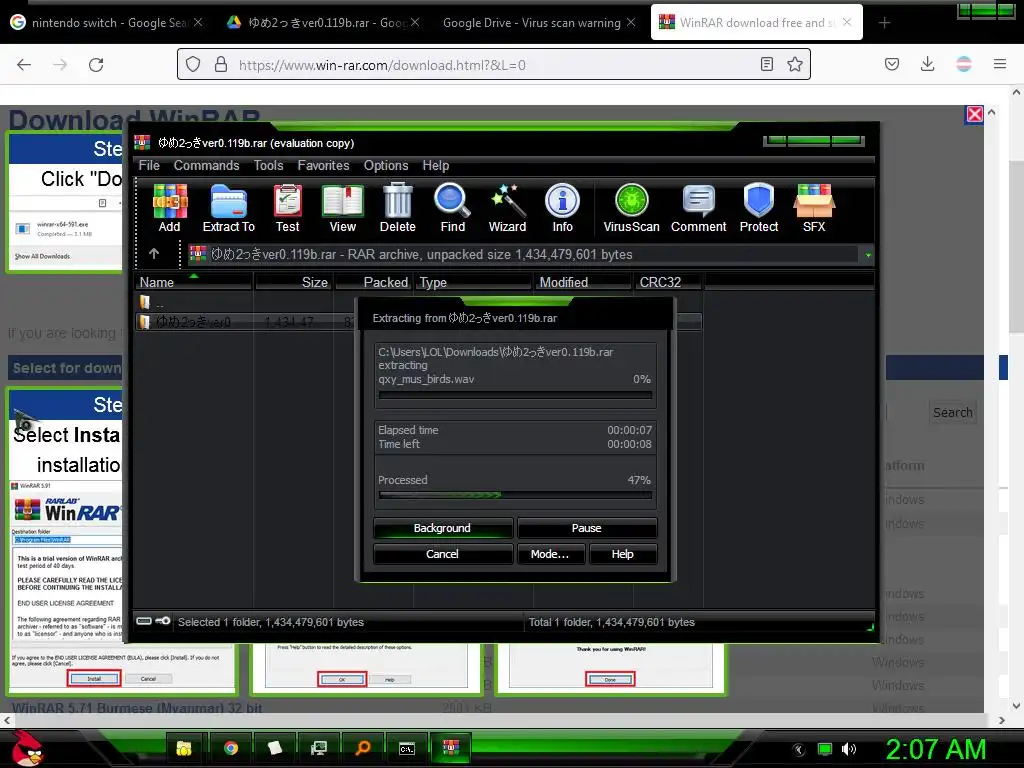
Task: Click the site shield icon in address bar
Action: coord(193,64)
